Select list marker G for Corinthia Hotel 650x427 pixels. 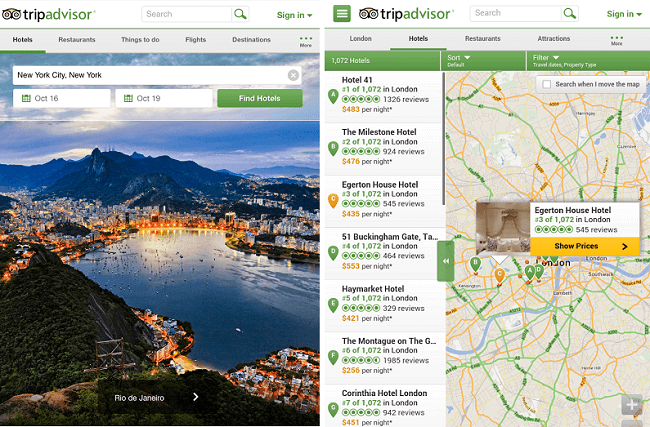coord(333,410)
